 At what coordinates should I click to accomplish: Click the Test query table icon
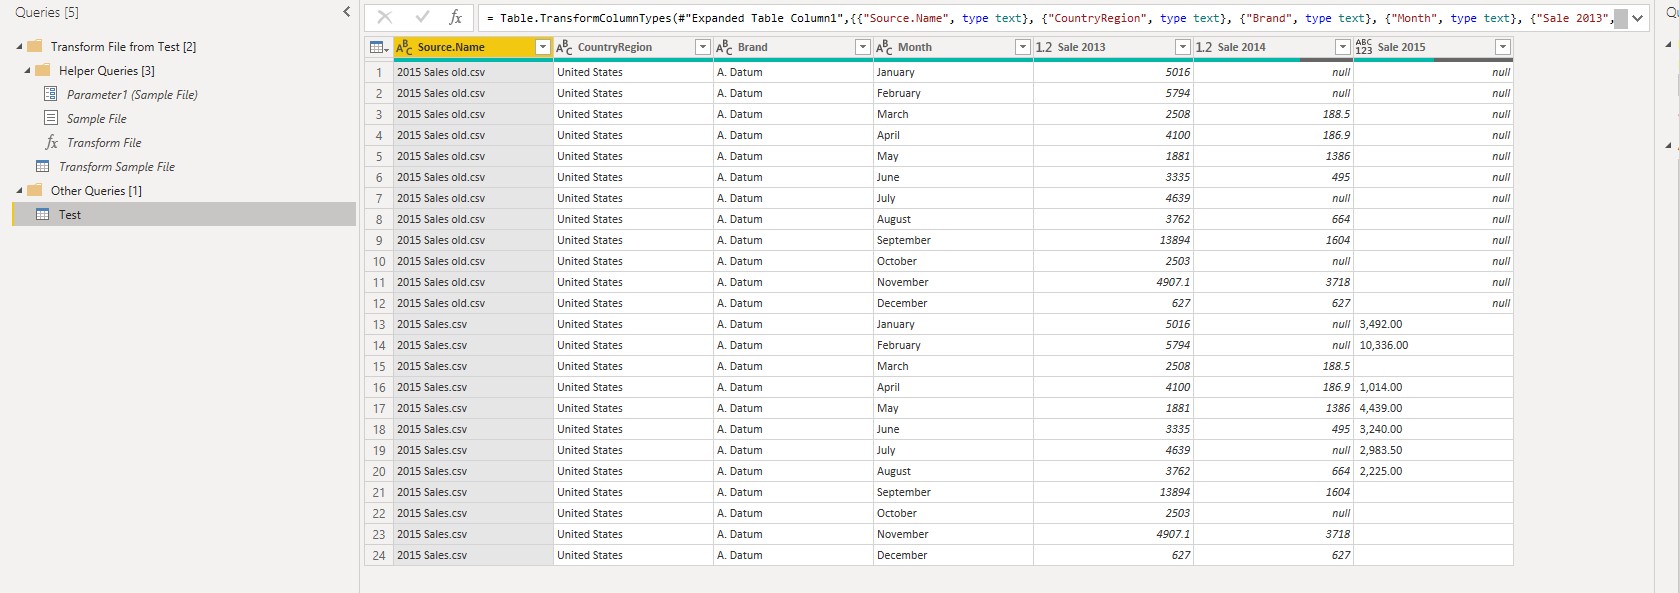click(43, 214)
